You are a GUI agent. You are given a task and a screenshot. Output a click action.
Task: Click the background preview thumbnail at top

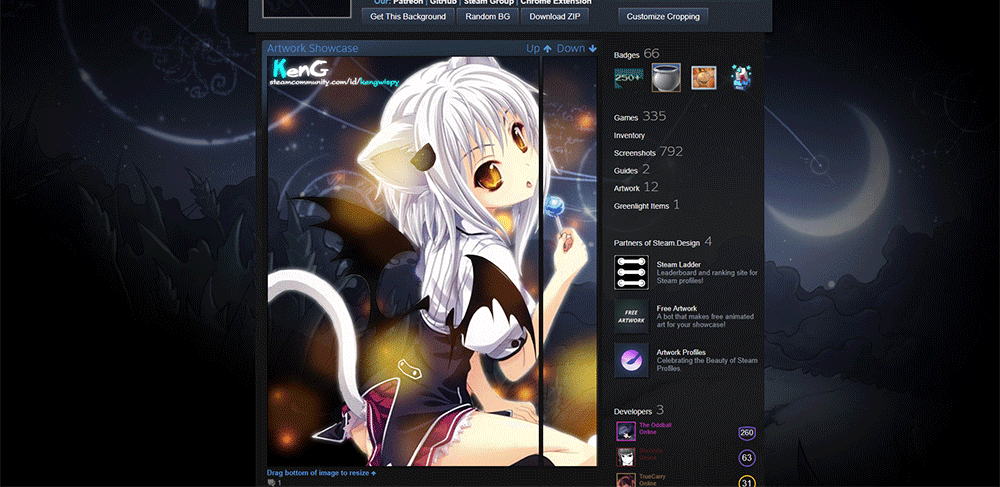[307, 8]
